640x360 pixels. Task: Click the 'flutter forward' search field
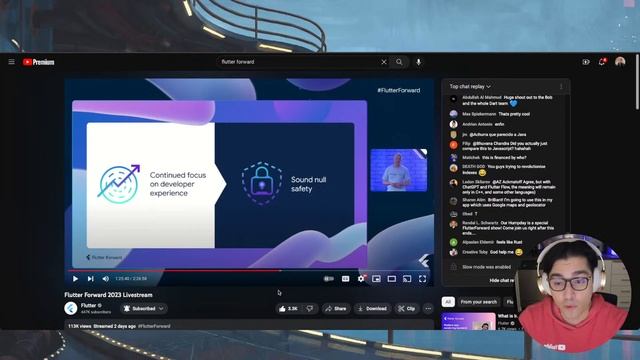tap(298, 62)
